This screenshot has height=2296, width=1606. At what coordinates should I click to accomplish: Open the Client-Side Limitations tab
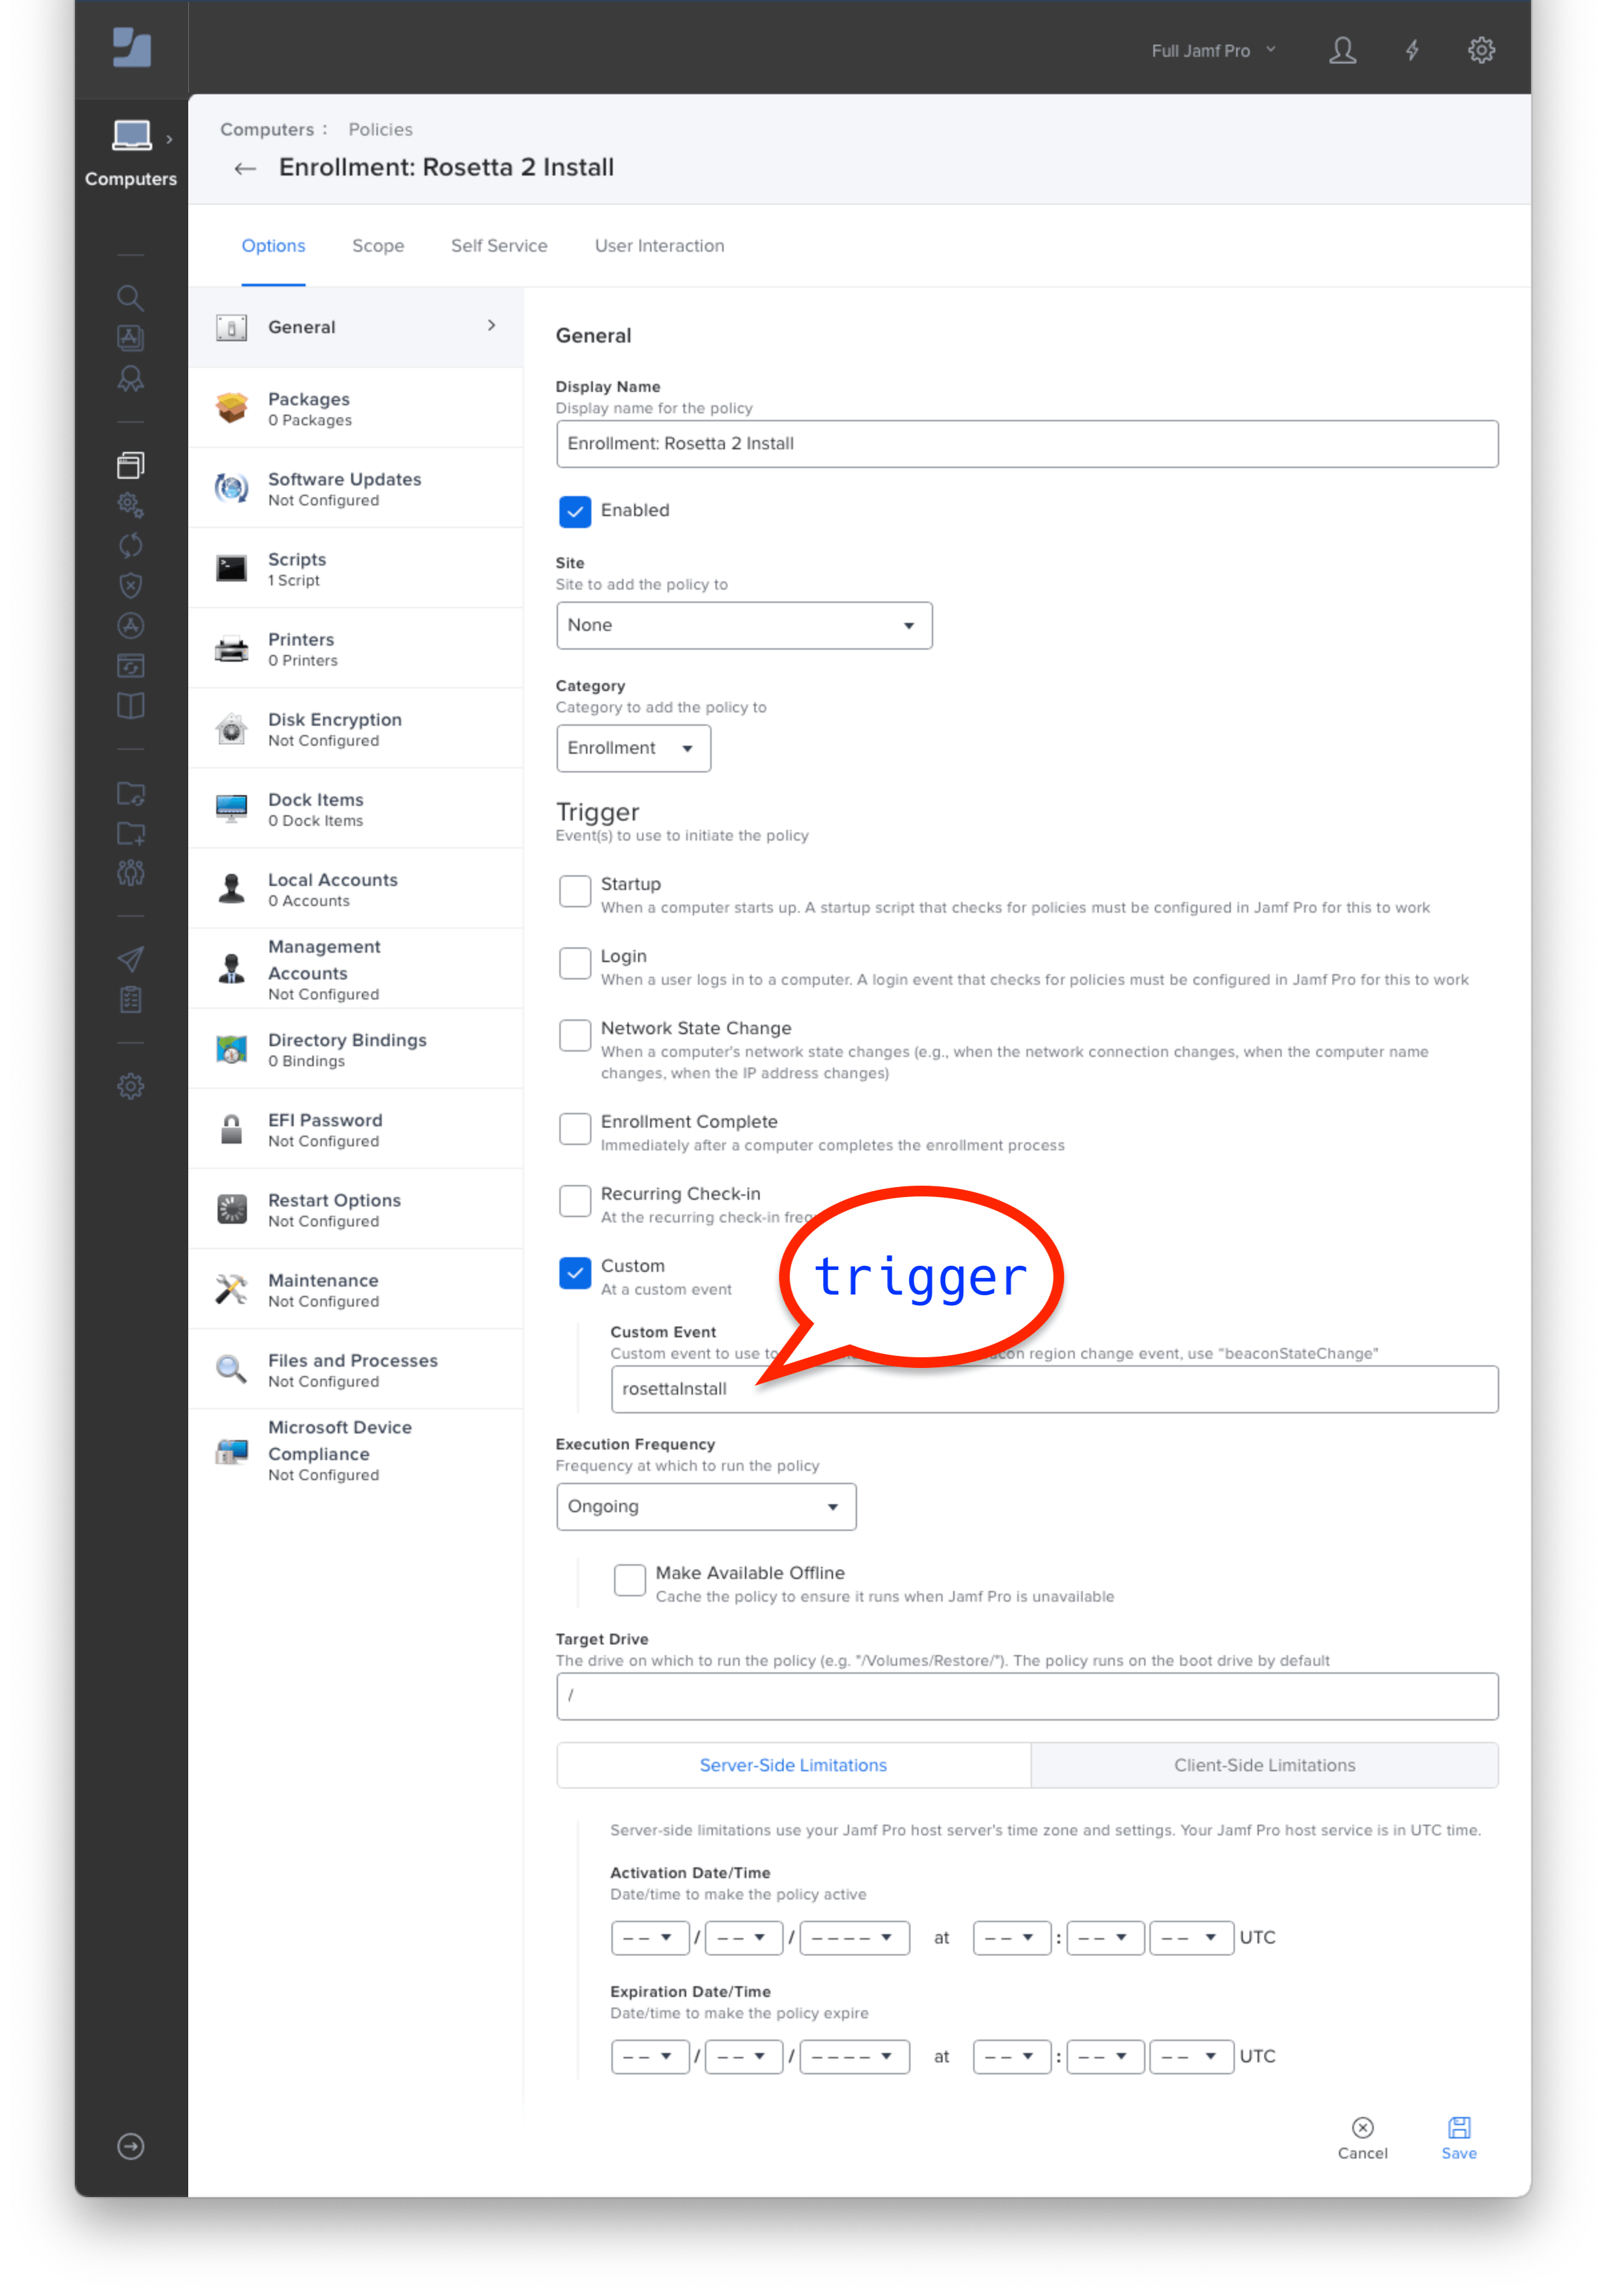click(x=1264, y=1765)
